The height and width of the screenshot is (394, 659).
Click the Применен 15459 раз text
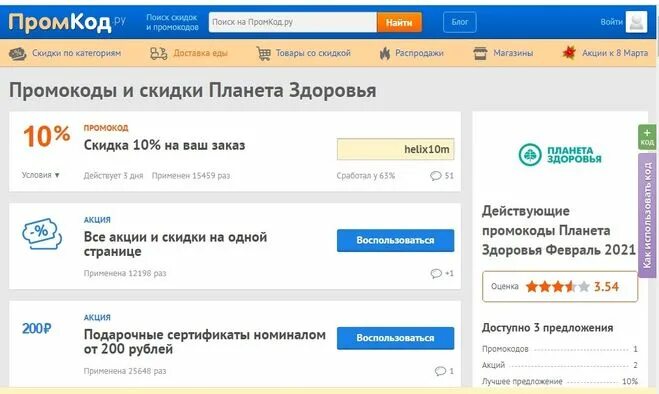191,176
